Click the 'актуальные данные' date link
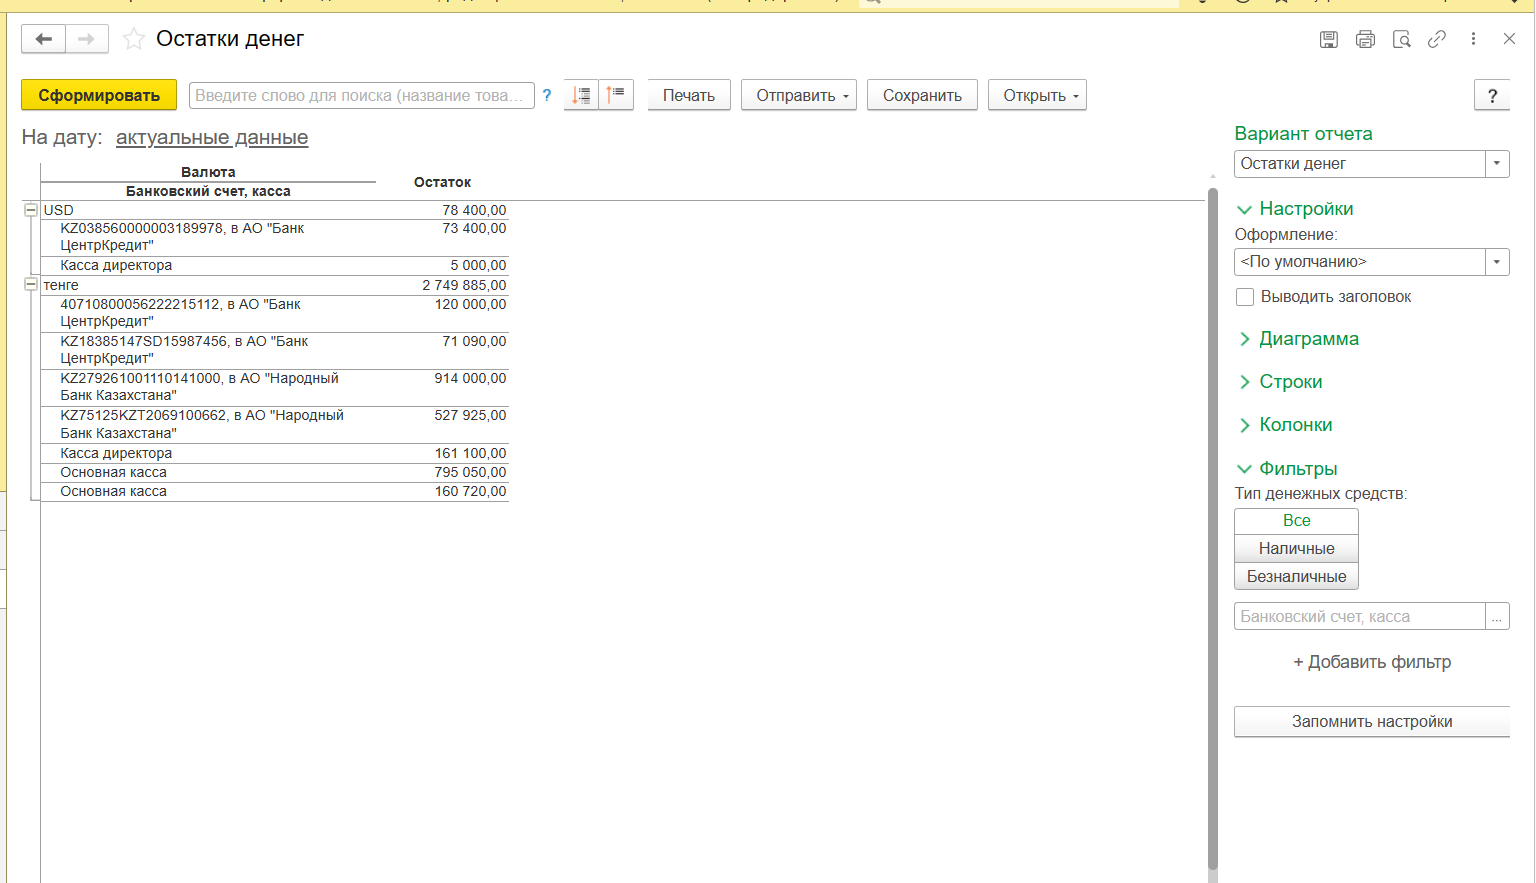The height and width of the screenshot is (883, 1536). click(x=212, y=138)
